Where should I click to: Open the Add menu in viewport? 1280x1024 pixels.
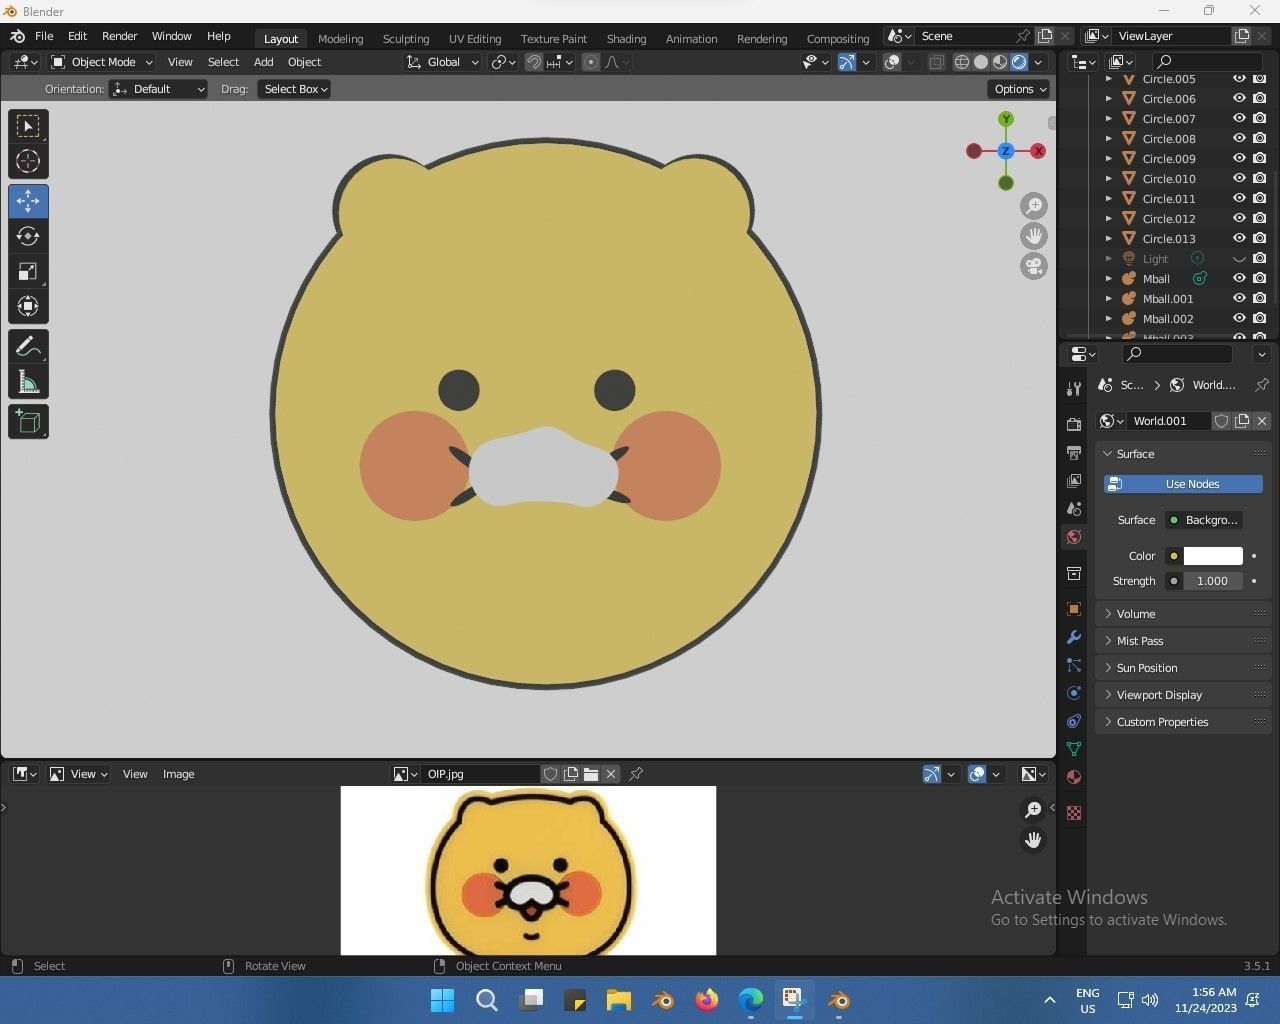point(263,62)
